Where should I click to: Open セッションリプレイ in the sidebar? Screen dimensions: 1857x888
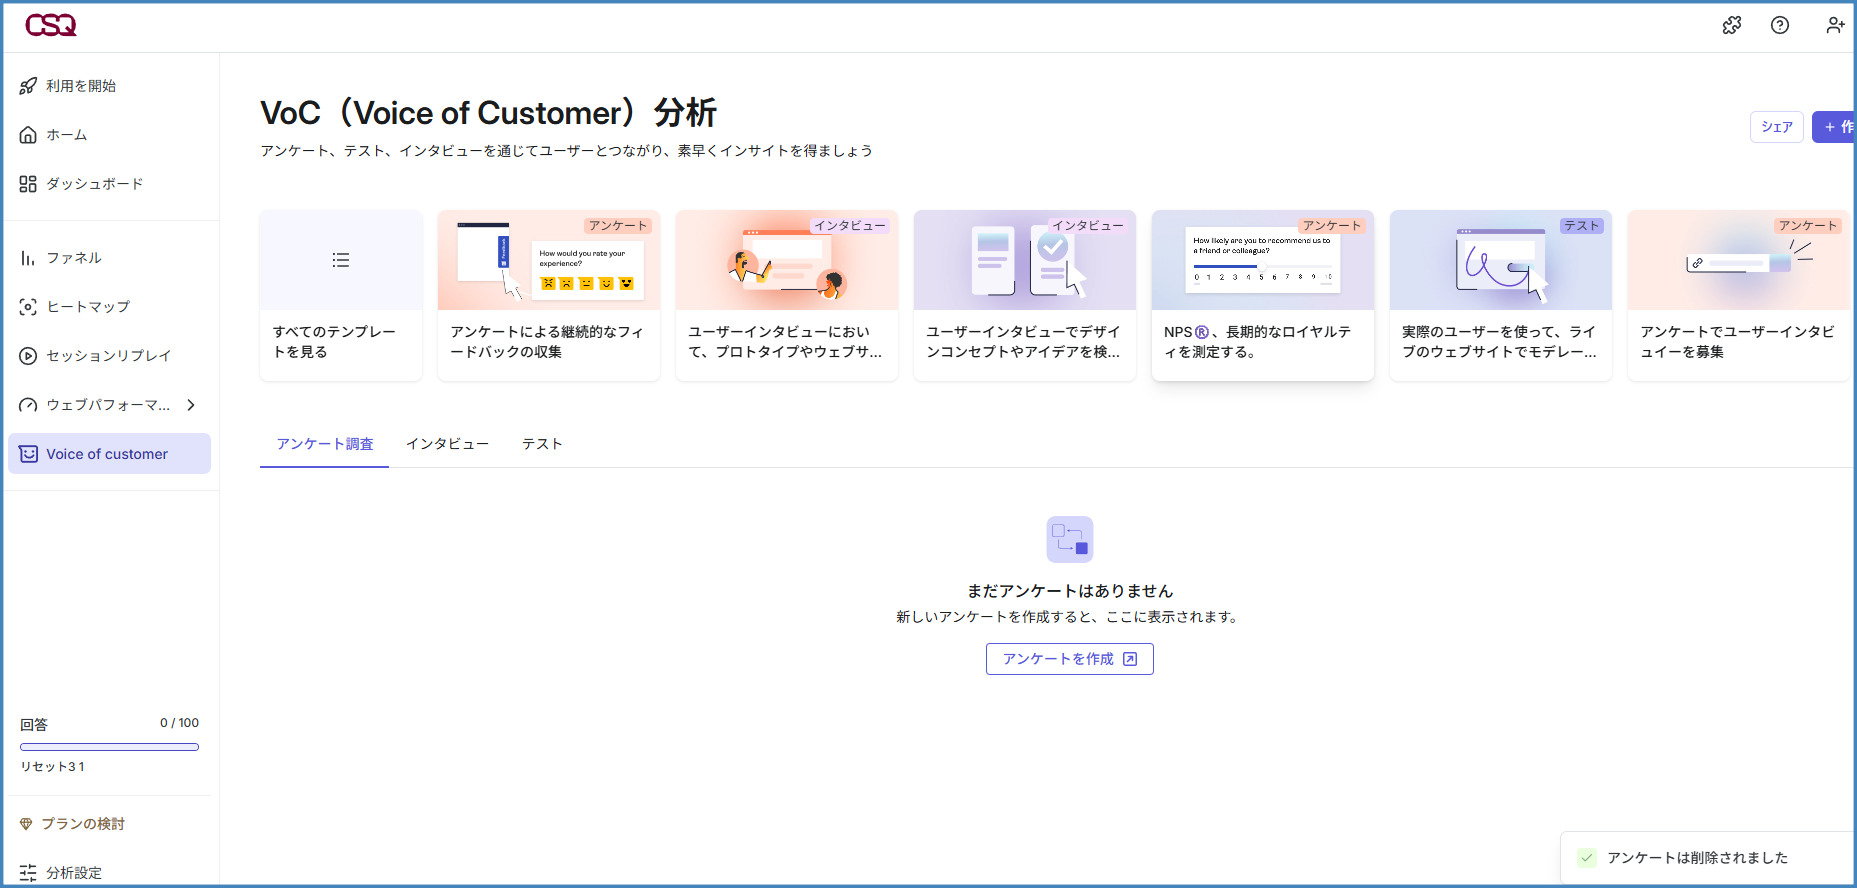pyautogui.click(x=110, y=356)
